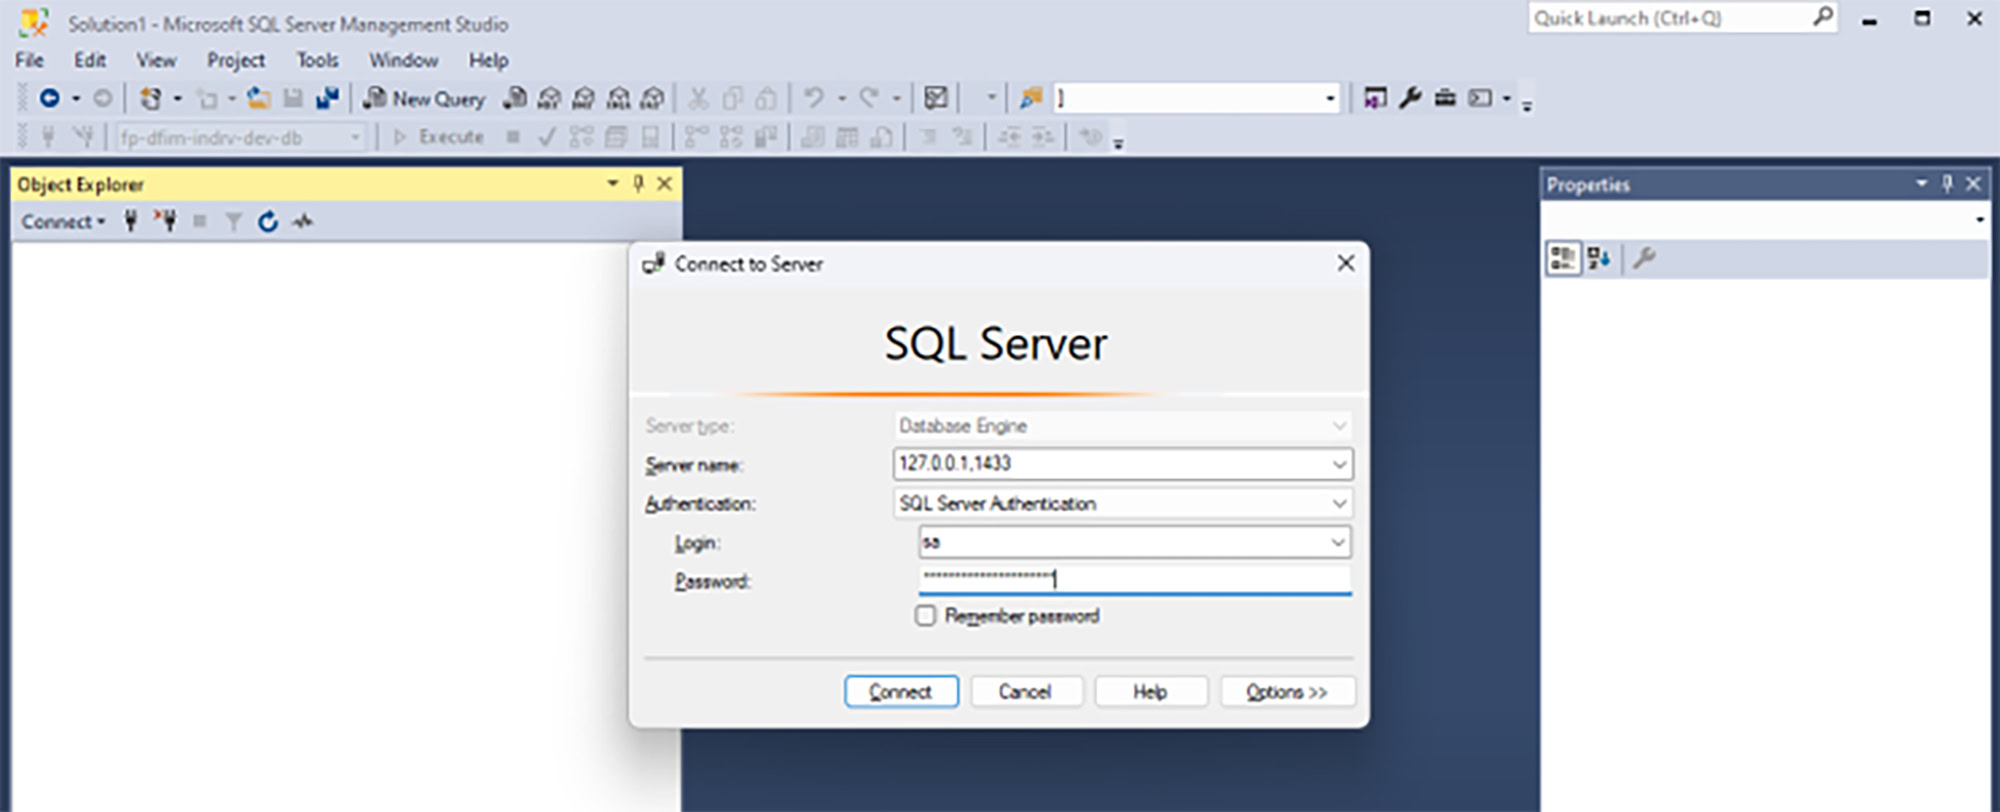The image size is (2000, 812).
Task: Click the Categorized view icon in Properties
Action: point(1563,259)
